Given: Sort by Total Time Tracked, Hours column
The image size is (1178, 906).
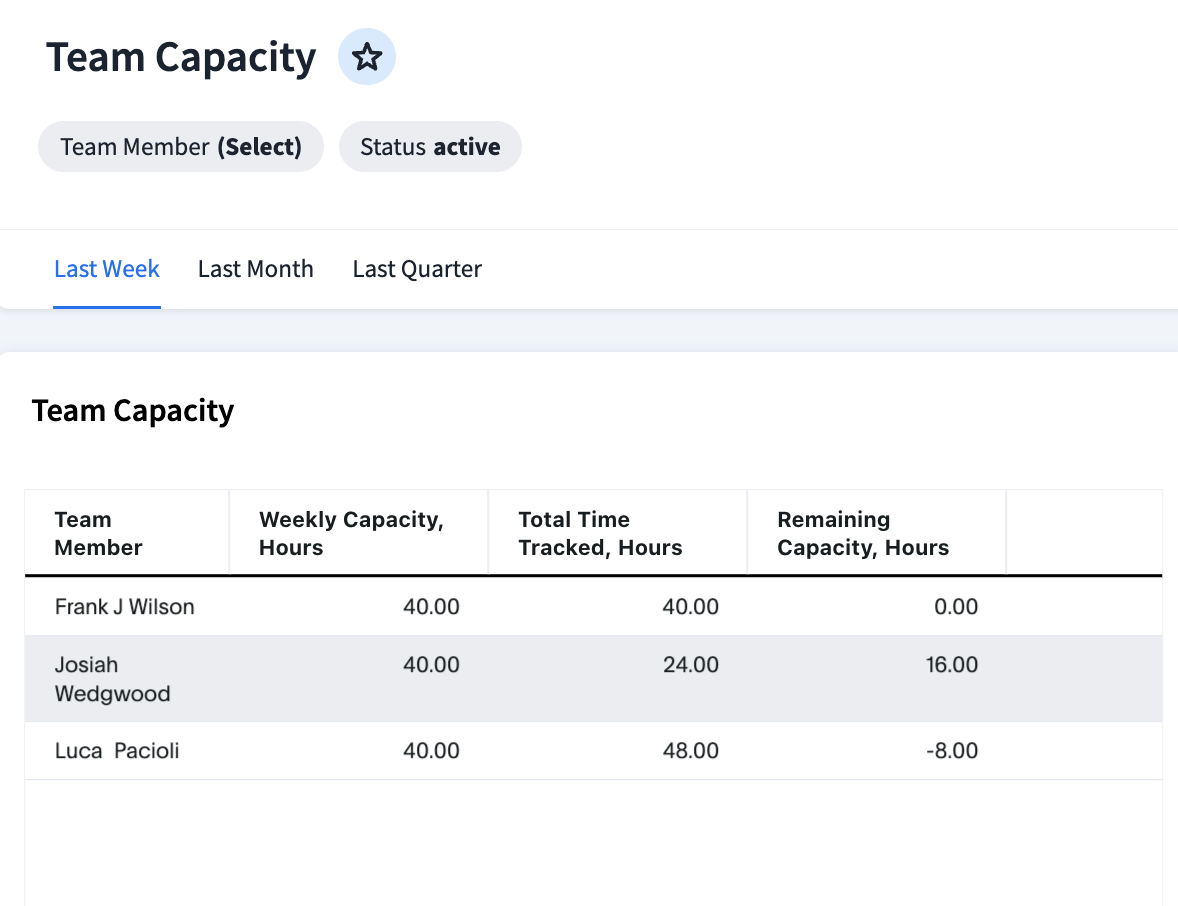Looking at the screenshot, I should pyautogui.click(x=600, y=533).
